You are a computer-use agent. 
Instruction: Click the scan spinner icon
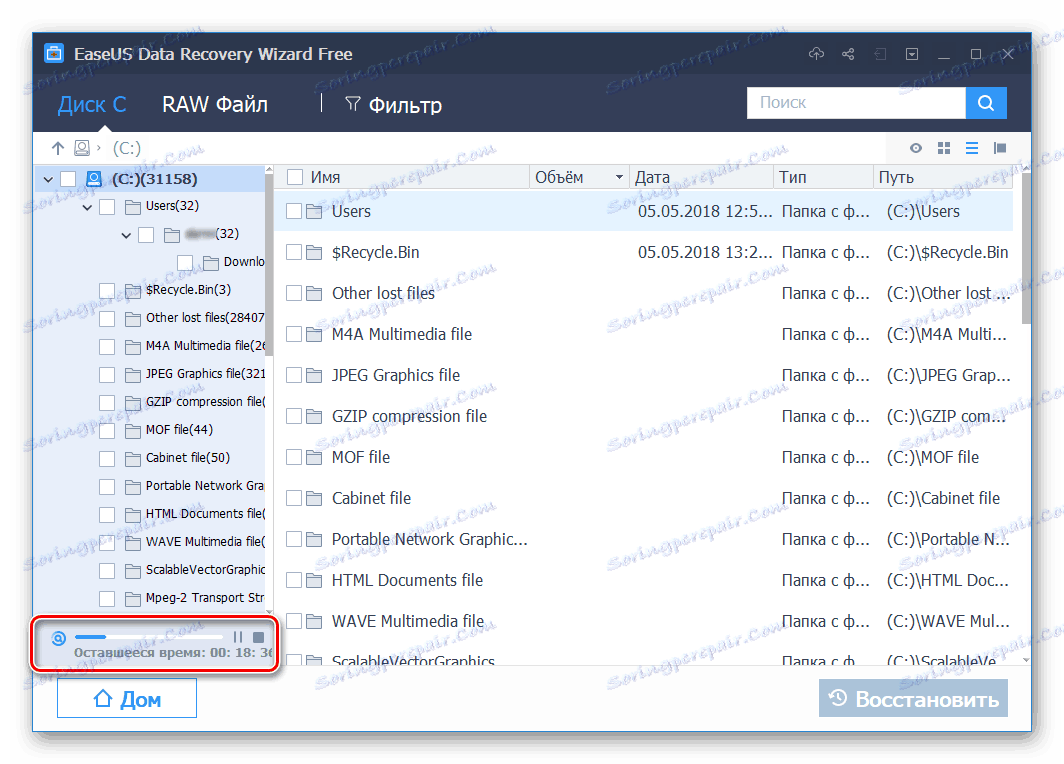59,638
